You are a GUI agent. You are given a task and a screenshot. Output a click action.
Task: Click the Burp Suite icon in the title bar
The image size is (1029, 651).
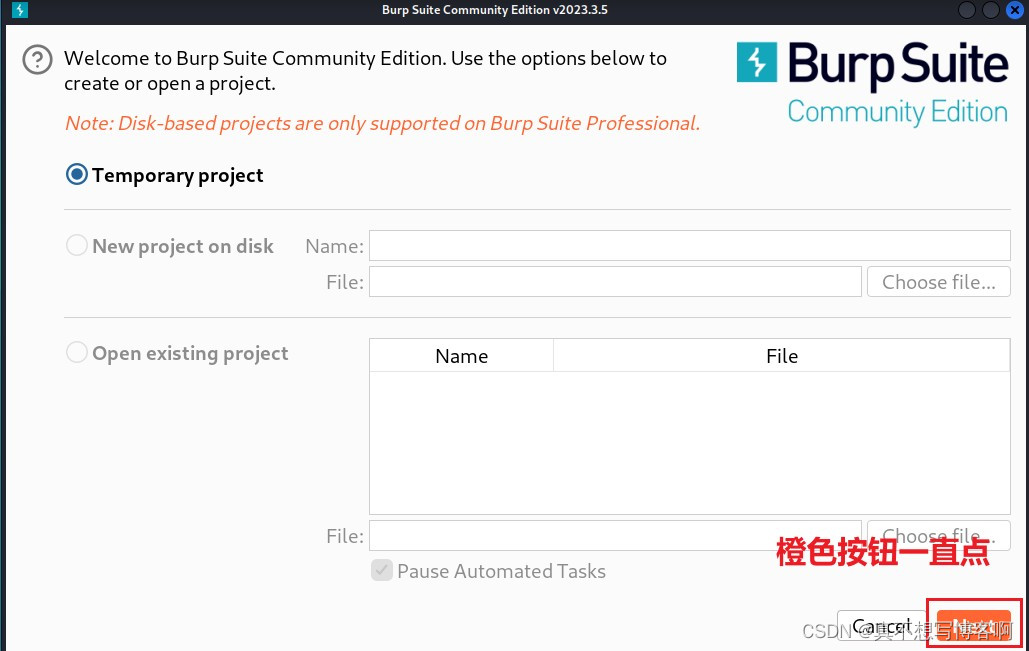(x=19, y=10)
